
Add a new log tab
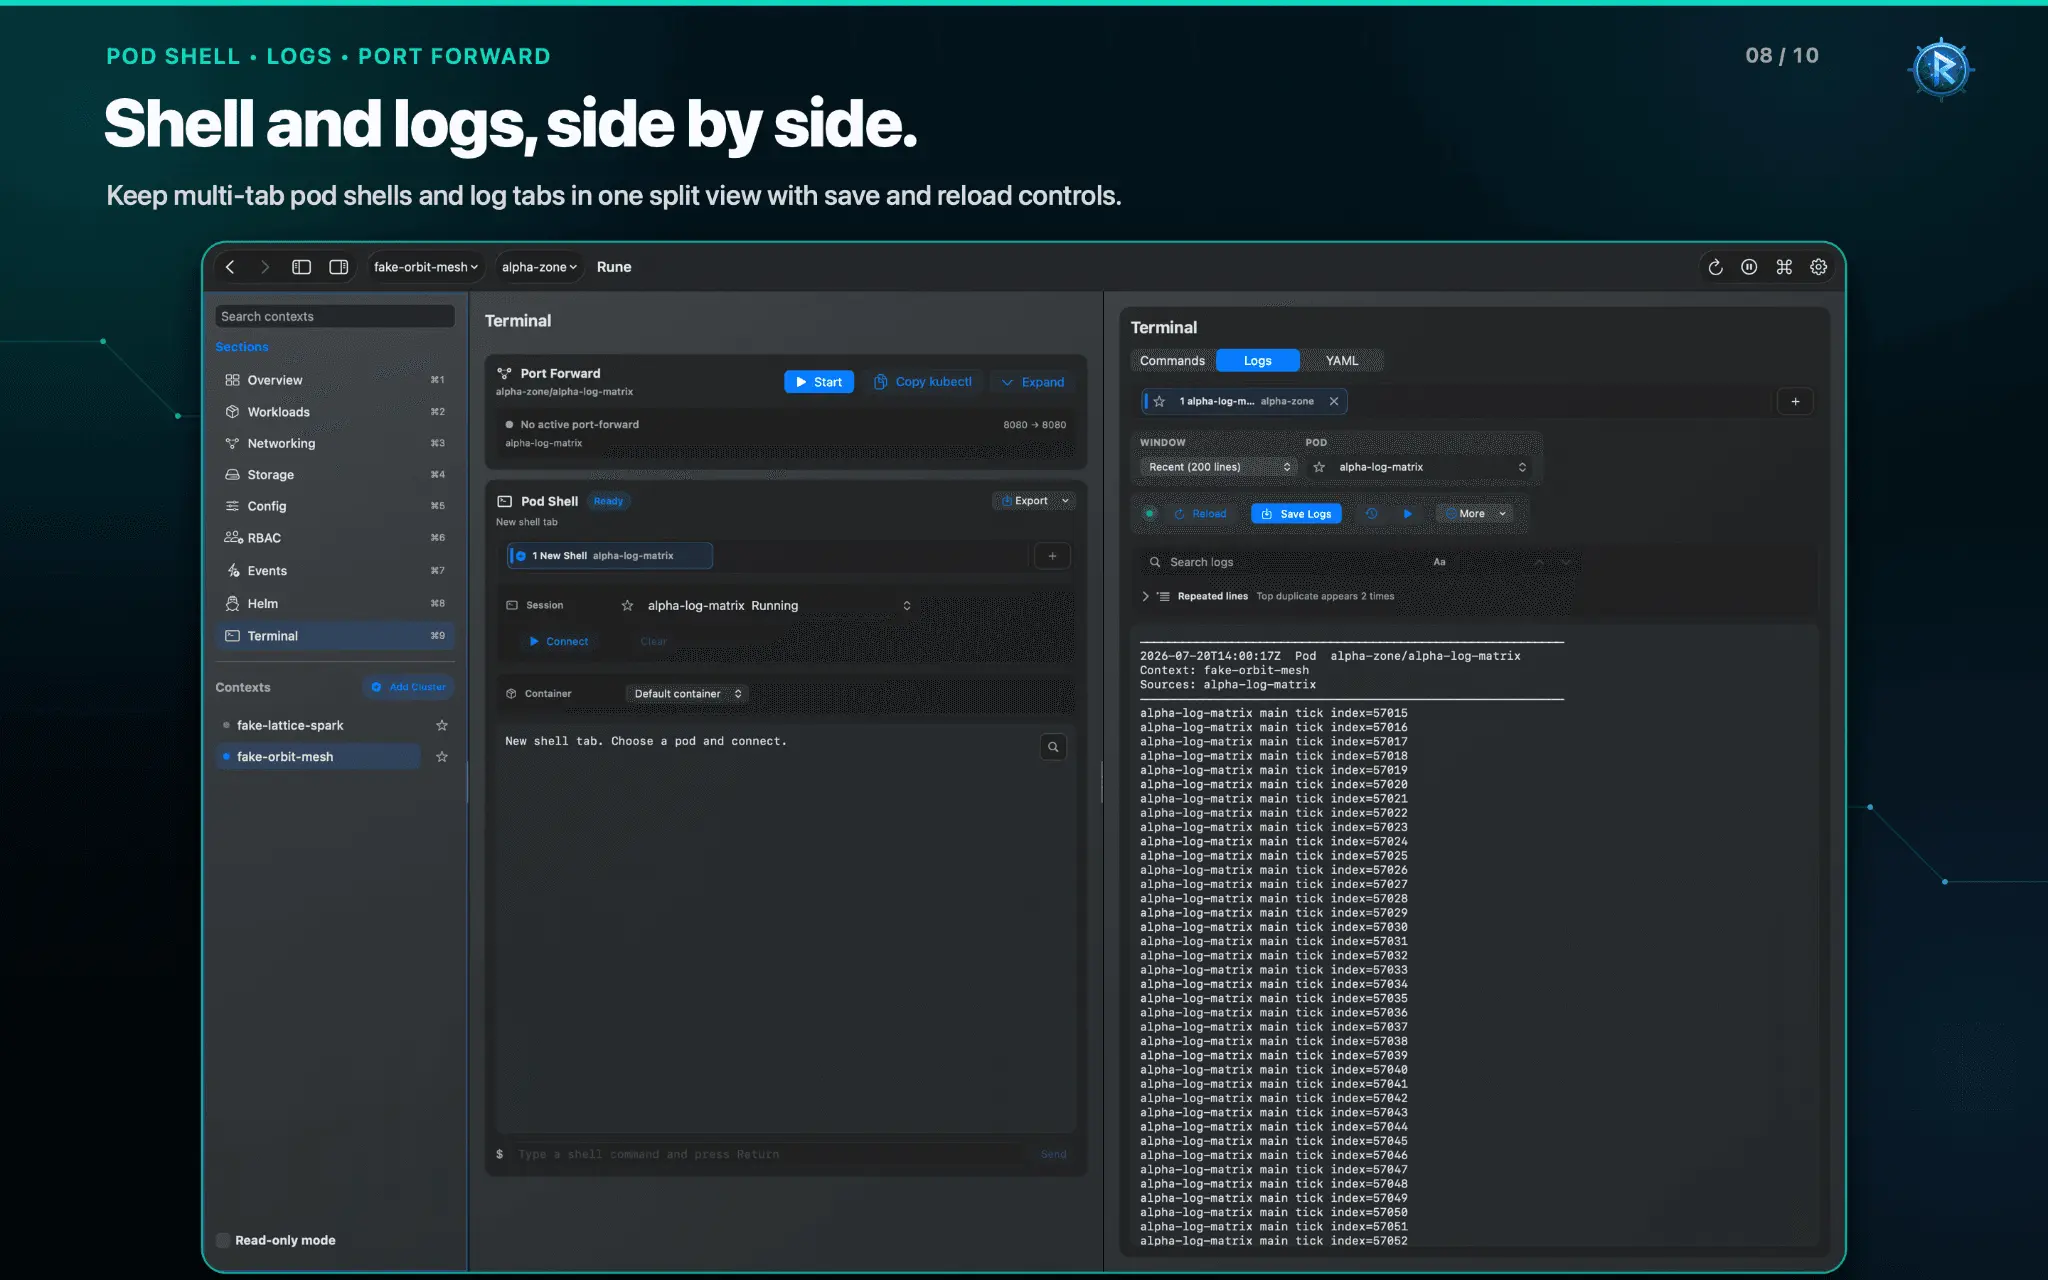pyautogui.click(x=1795, y=402)
